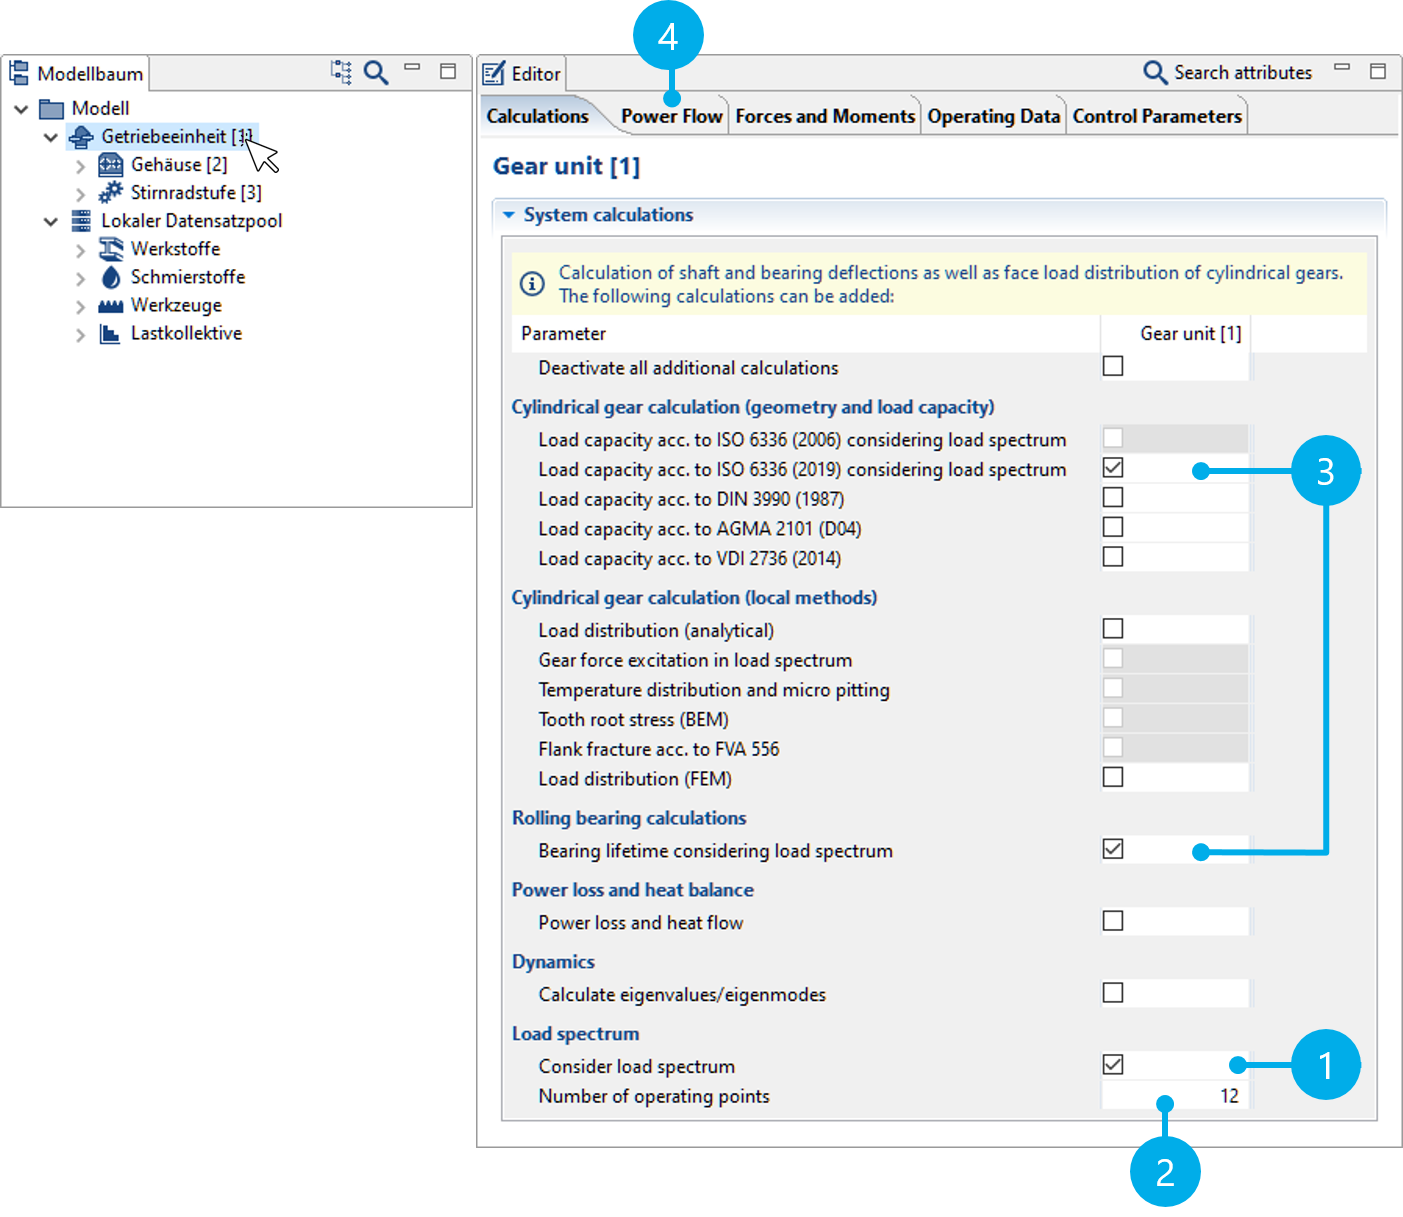This screenshot has width=1403, height=1217.
Task: Click the Werkzeuge tools icon
Action: 111,306
